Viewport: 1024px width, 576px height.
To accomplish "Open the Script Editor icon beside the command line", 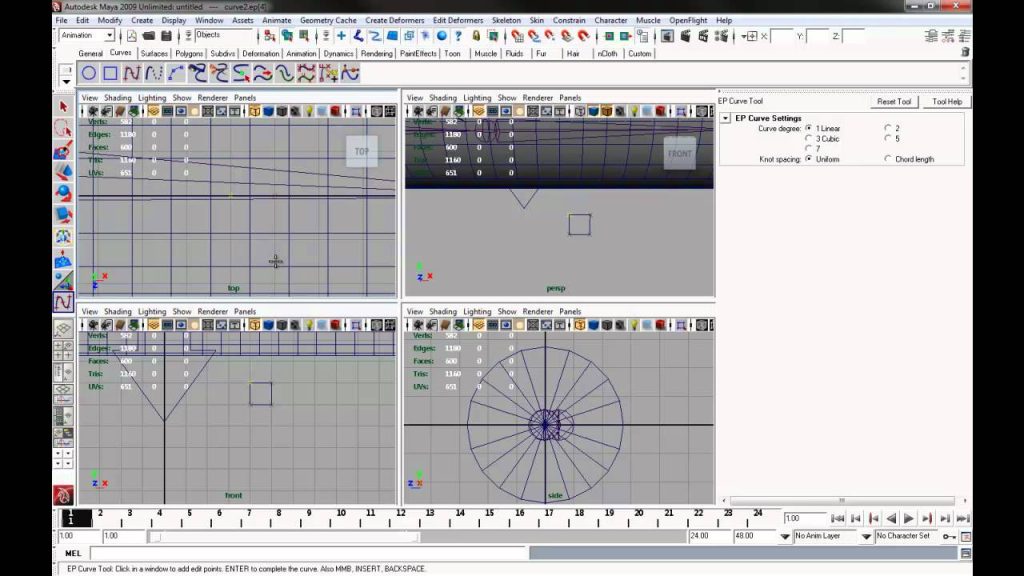I will pos(965,553).
